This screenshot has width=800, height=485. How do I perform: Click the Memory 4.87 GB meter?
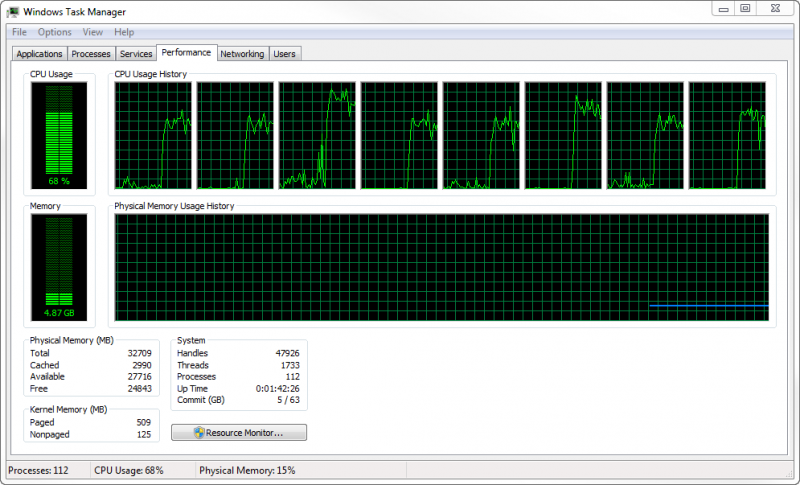[59, 267]
